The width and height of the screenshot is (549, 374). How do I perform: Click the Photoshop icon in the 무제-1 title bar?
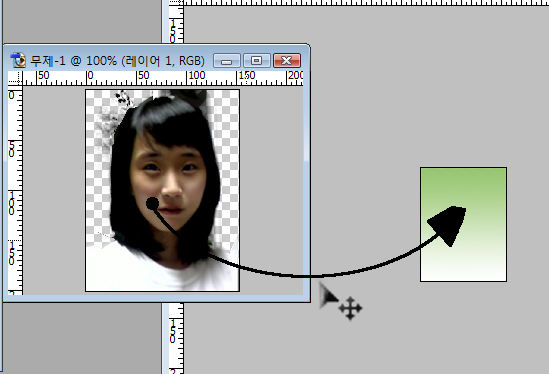tap(18, 60)
